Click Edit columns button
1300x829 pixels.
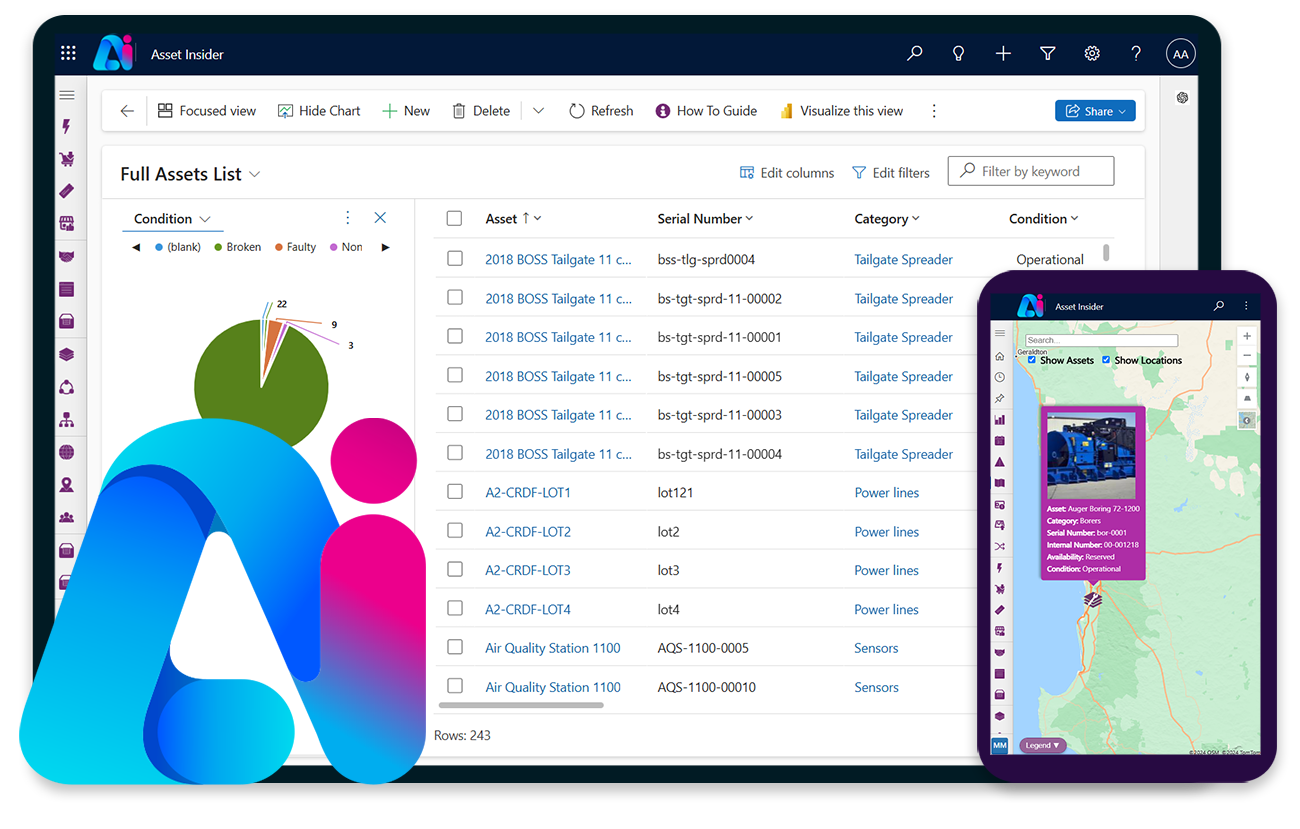point(787,173)
